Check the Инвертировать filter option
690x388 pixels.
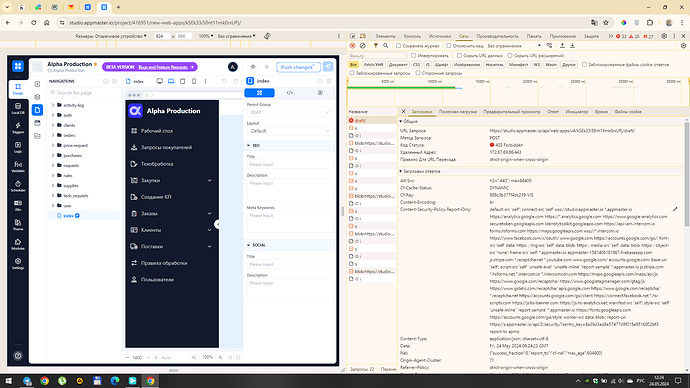[414, 56]
